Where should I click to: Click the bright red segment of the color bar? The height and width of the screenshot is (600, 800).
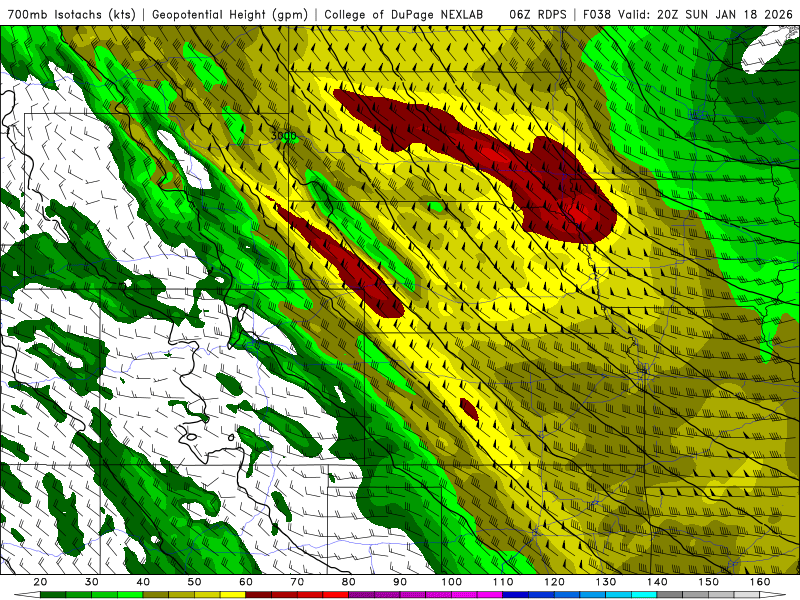pos(335,594)
